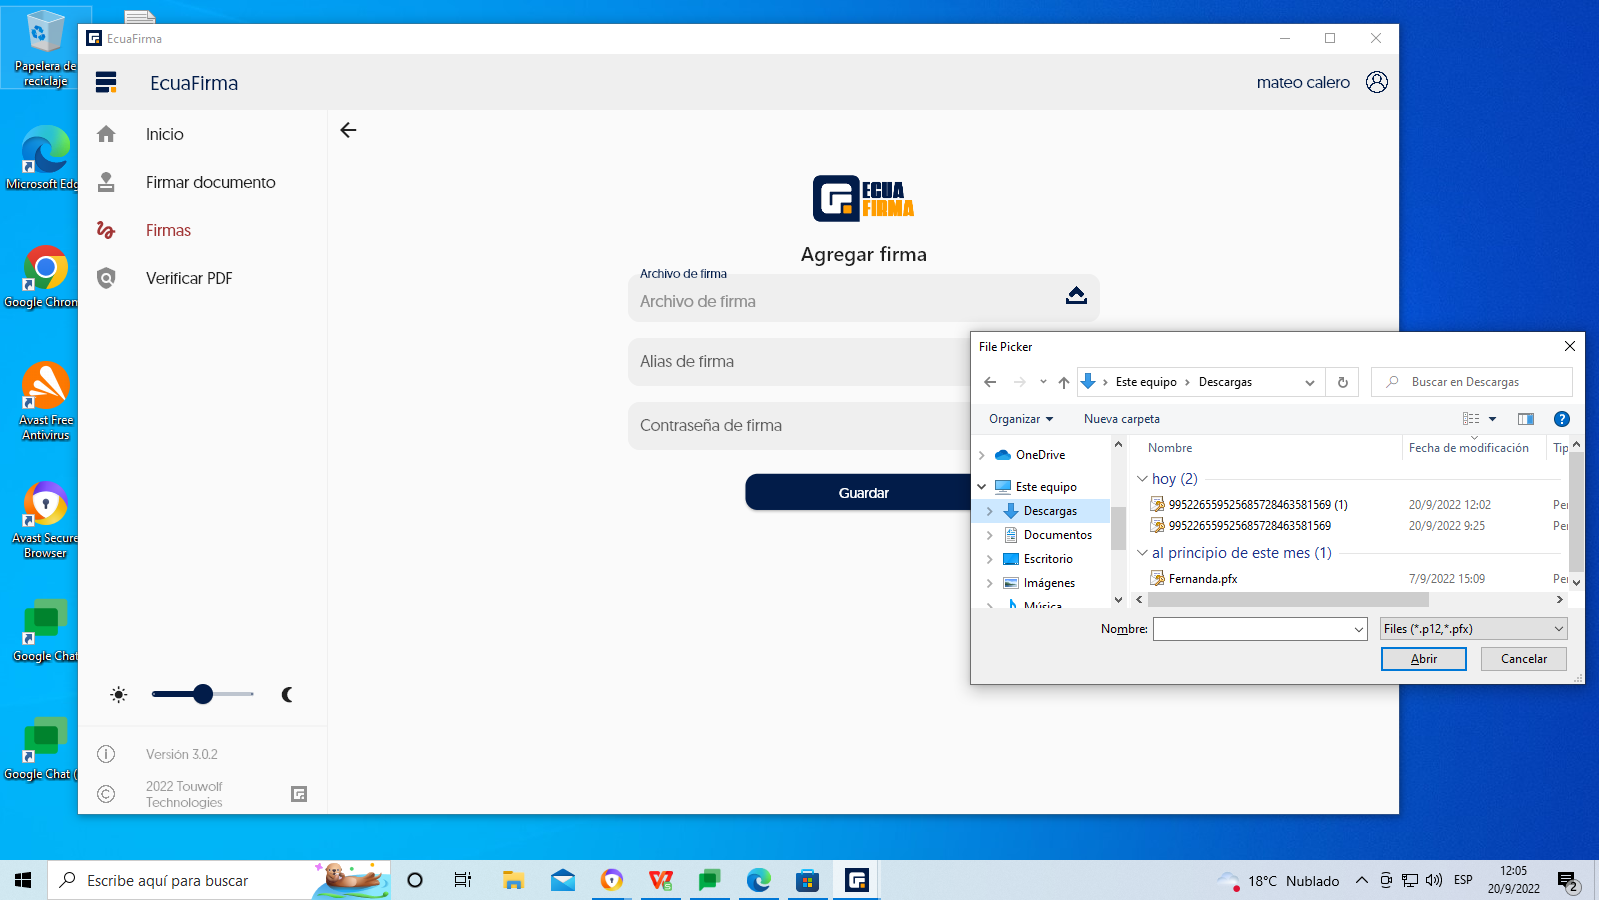Click Nueva carpeta in File Picker
This screenshot has width=1599, height=900.
pyautogui.click(x=1122, y=419)
